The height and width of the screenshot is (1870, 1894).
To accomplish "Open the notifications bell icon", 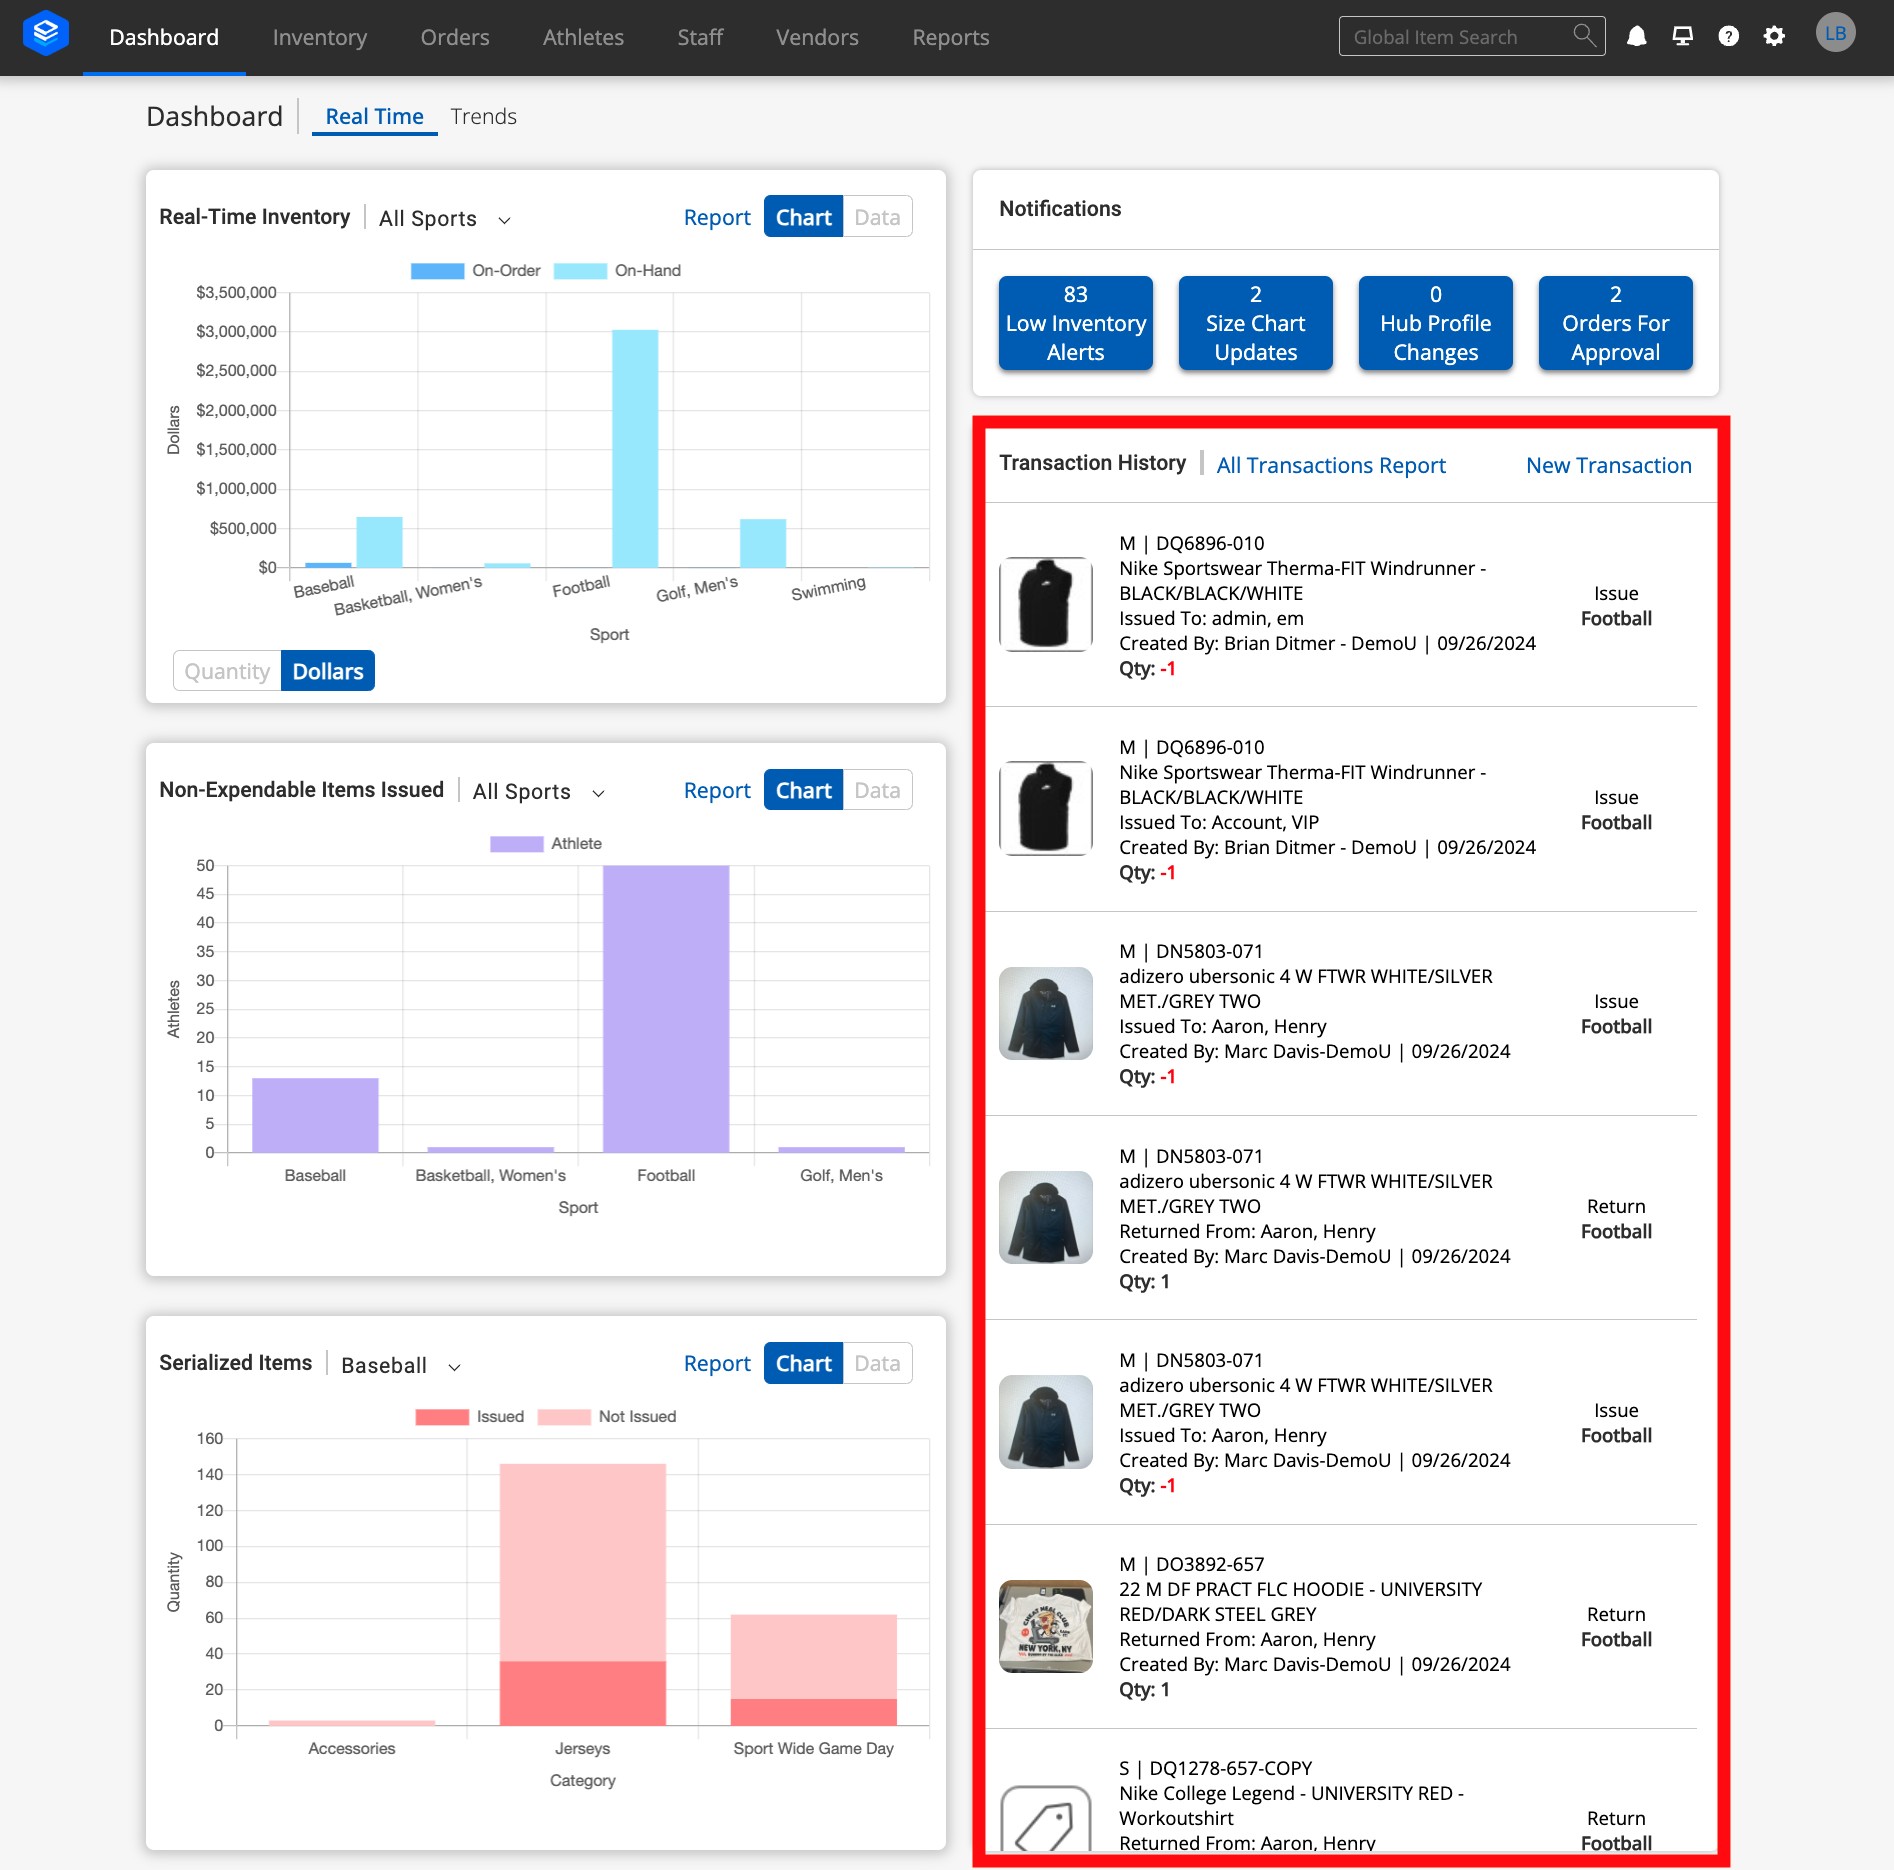I will click(x=1637, y=37).
